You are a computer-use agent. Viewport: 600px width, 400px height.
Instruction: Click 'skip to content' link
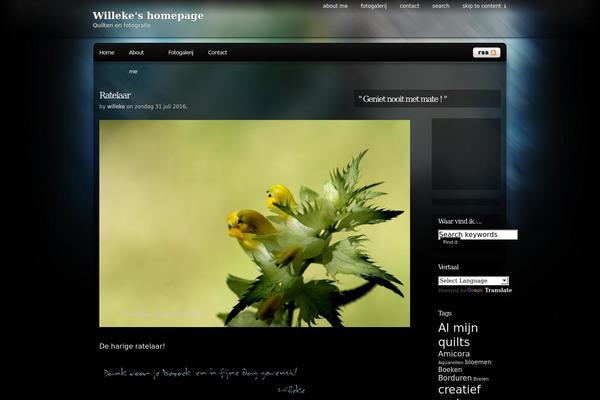point(484,6)
